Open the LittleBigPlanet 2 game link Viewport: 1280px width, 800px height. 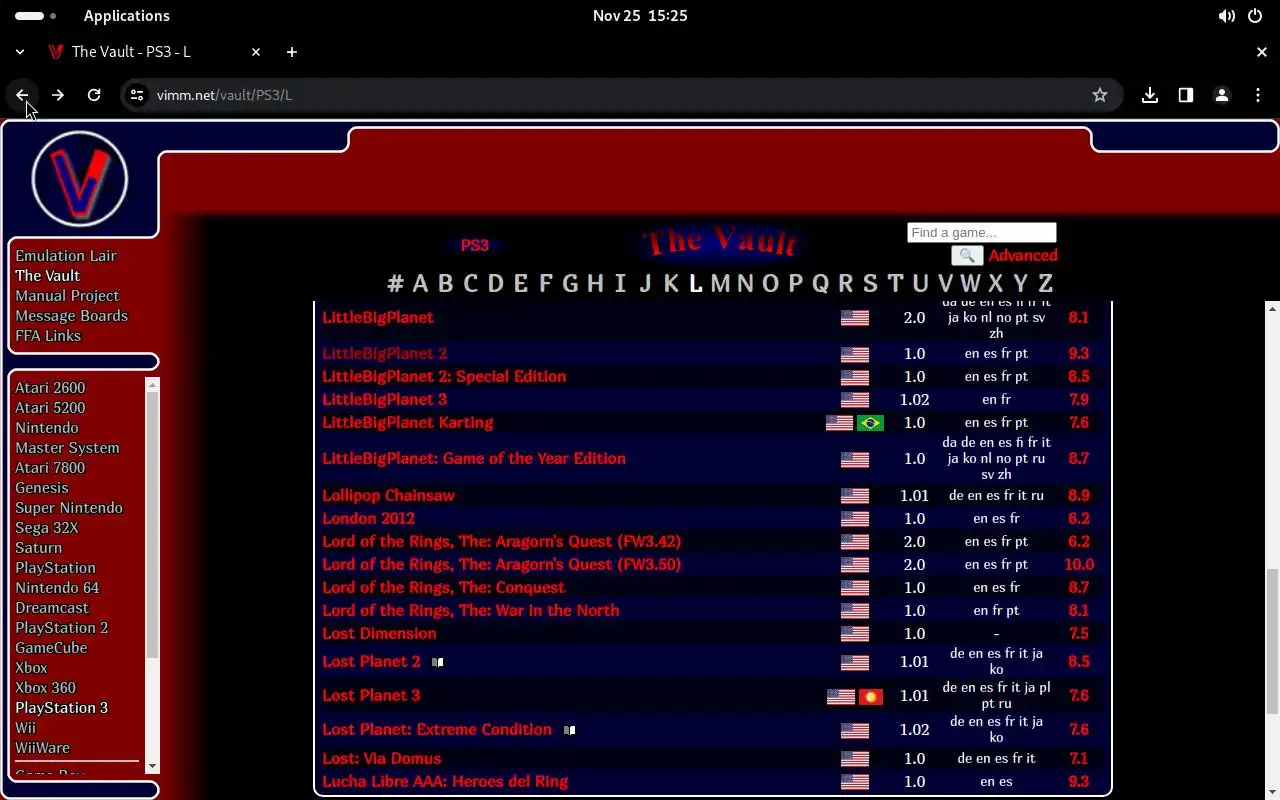pyautogui.click(x=385, y=354)
